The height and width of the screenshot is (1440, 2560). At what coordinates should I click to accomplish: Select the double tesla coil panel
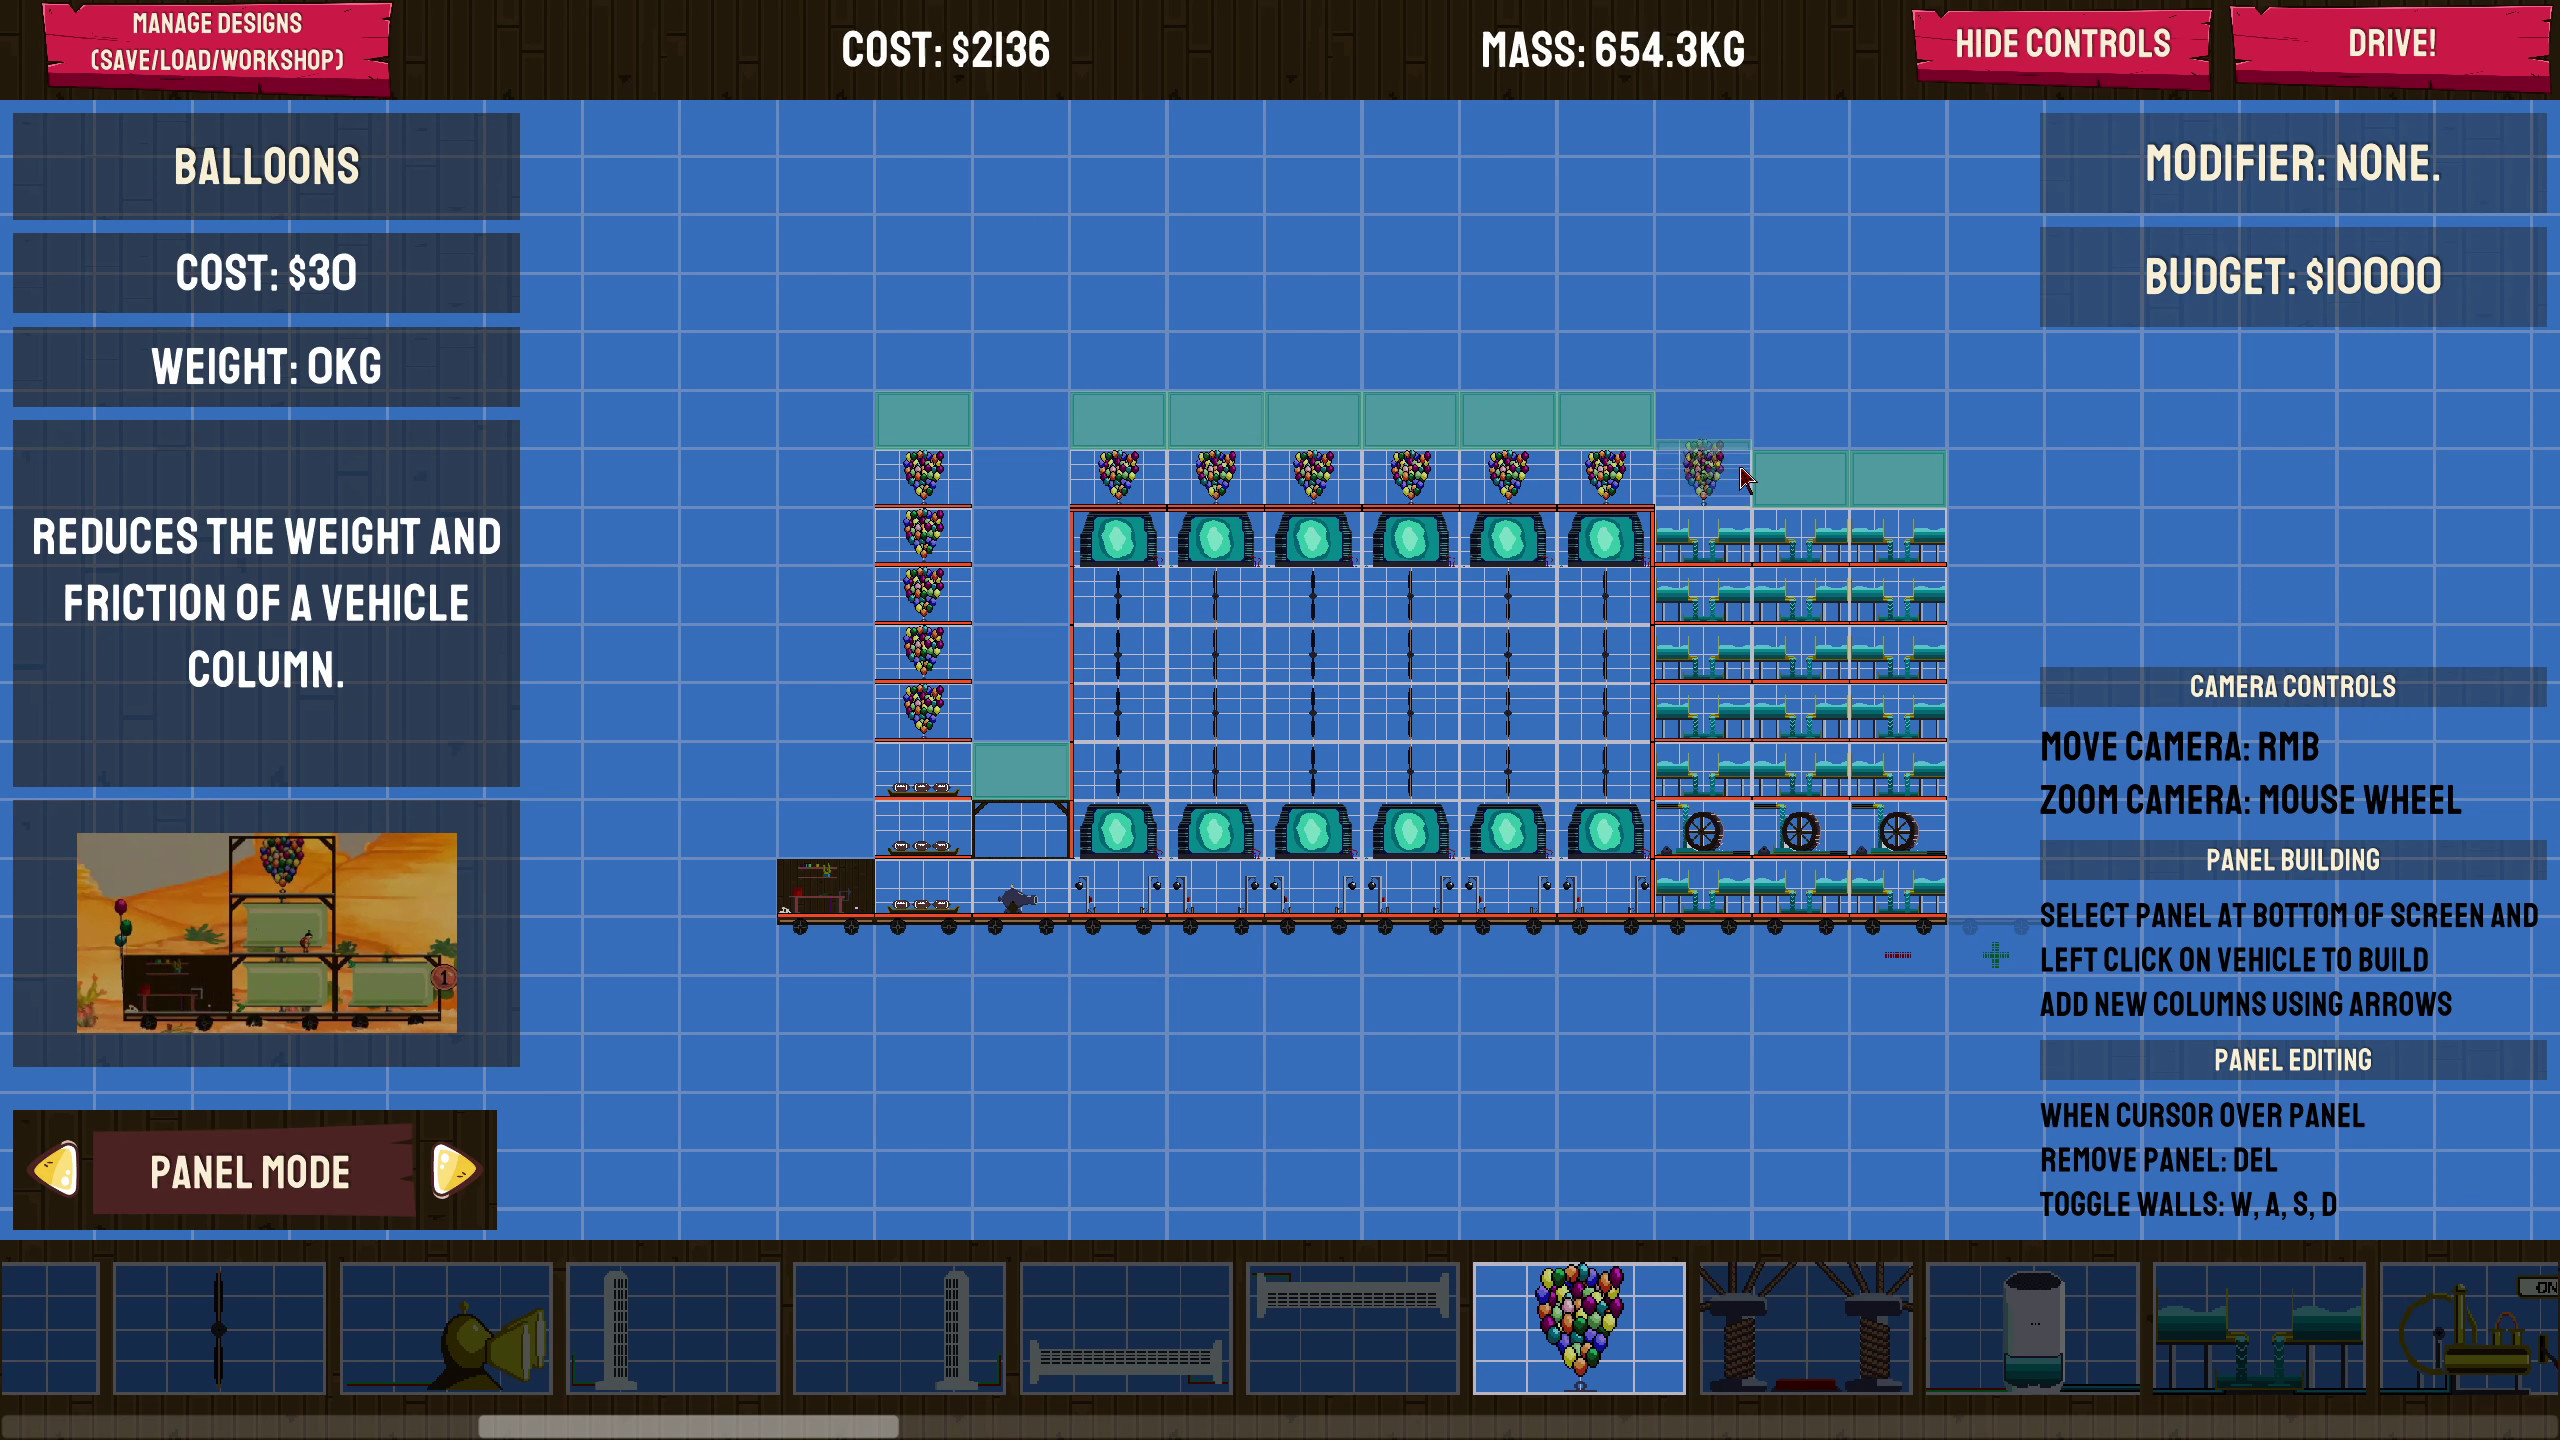(1805, 1330)
